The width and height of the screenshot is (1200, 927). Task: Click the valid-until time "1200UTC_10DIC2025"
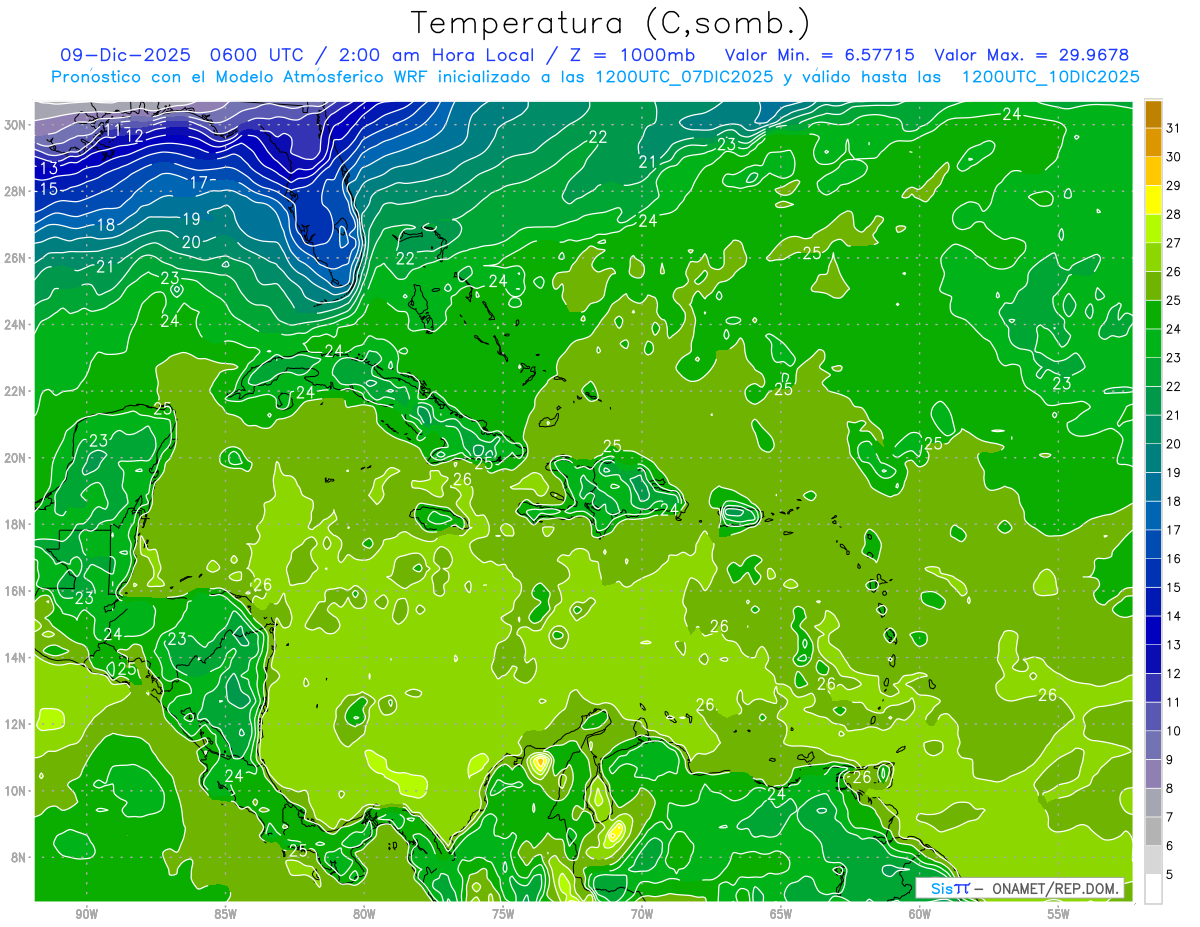coord(1050,77)
